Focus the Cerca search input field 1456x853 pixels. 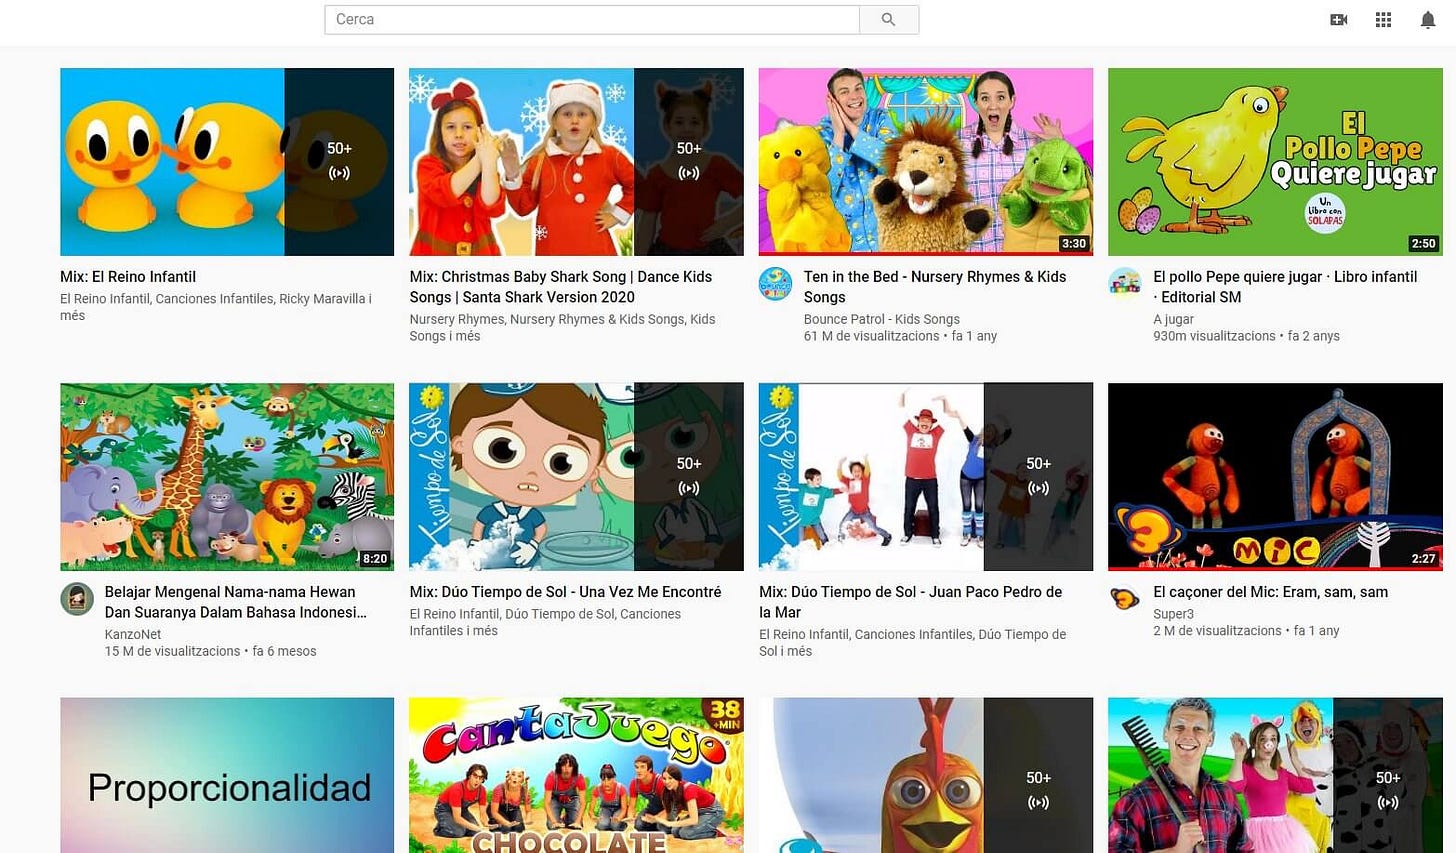[x=592, y=19]
